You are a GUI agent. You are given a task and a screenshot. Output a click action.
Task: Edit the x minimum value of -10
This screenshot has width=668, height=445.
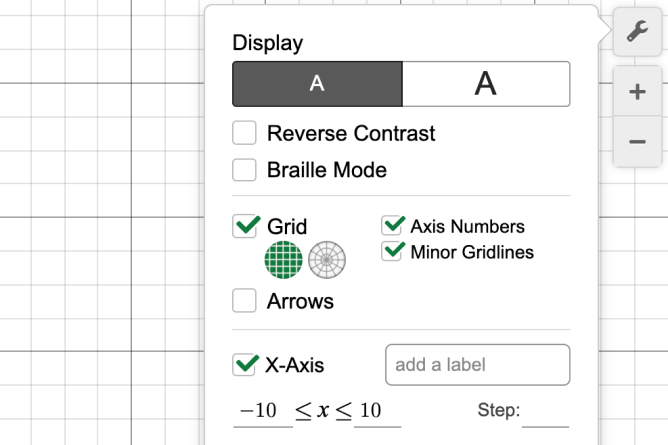tap(258, 411)
